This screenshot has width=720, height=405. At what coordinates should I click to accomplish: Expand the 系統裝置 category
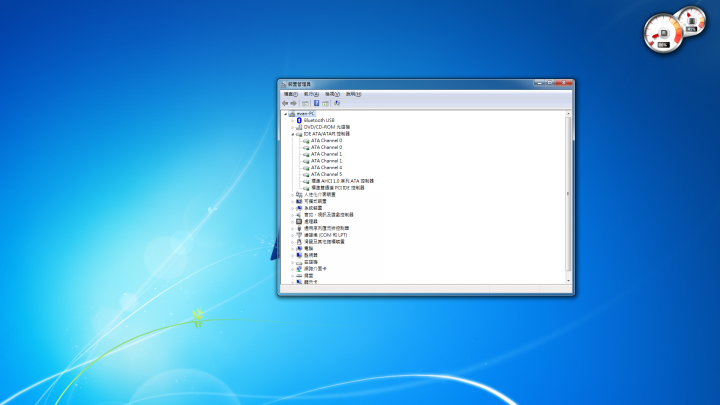click(x=292, y=208)
